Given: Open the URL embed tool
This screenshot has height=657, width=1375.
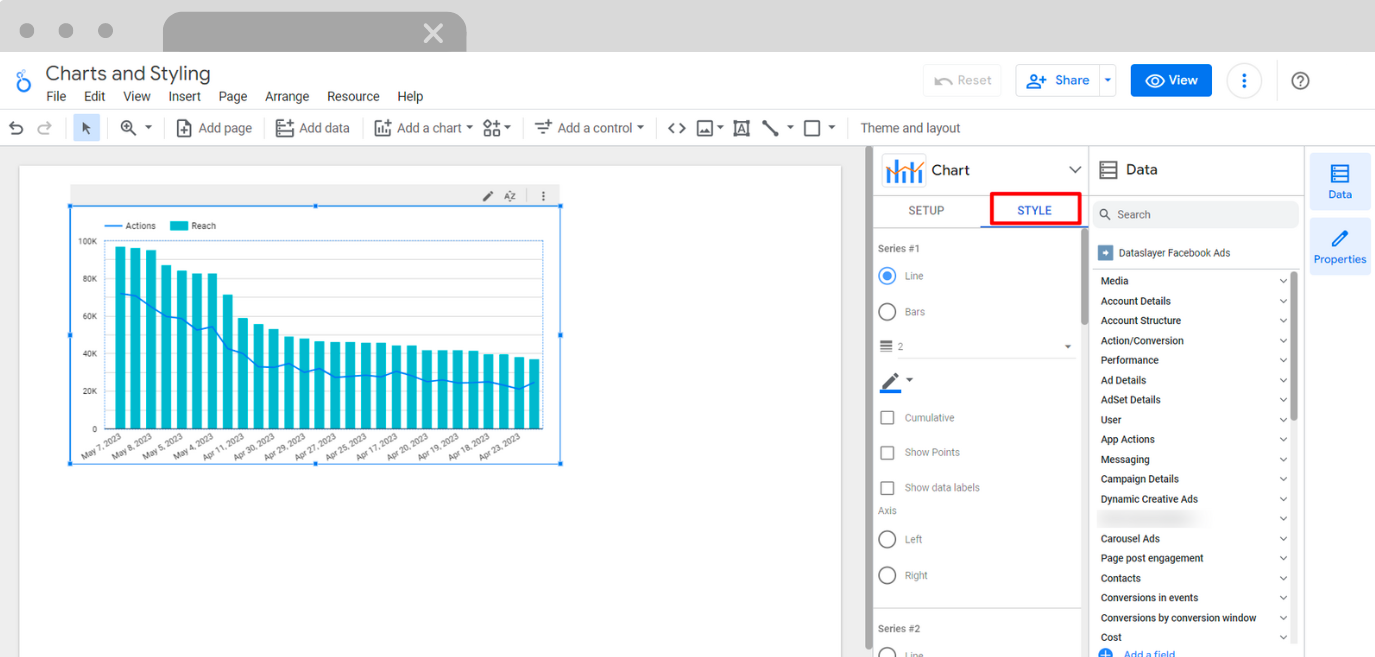Looking at the screenshot, I should click(676, 128).
